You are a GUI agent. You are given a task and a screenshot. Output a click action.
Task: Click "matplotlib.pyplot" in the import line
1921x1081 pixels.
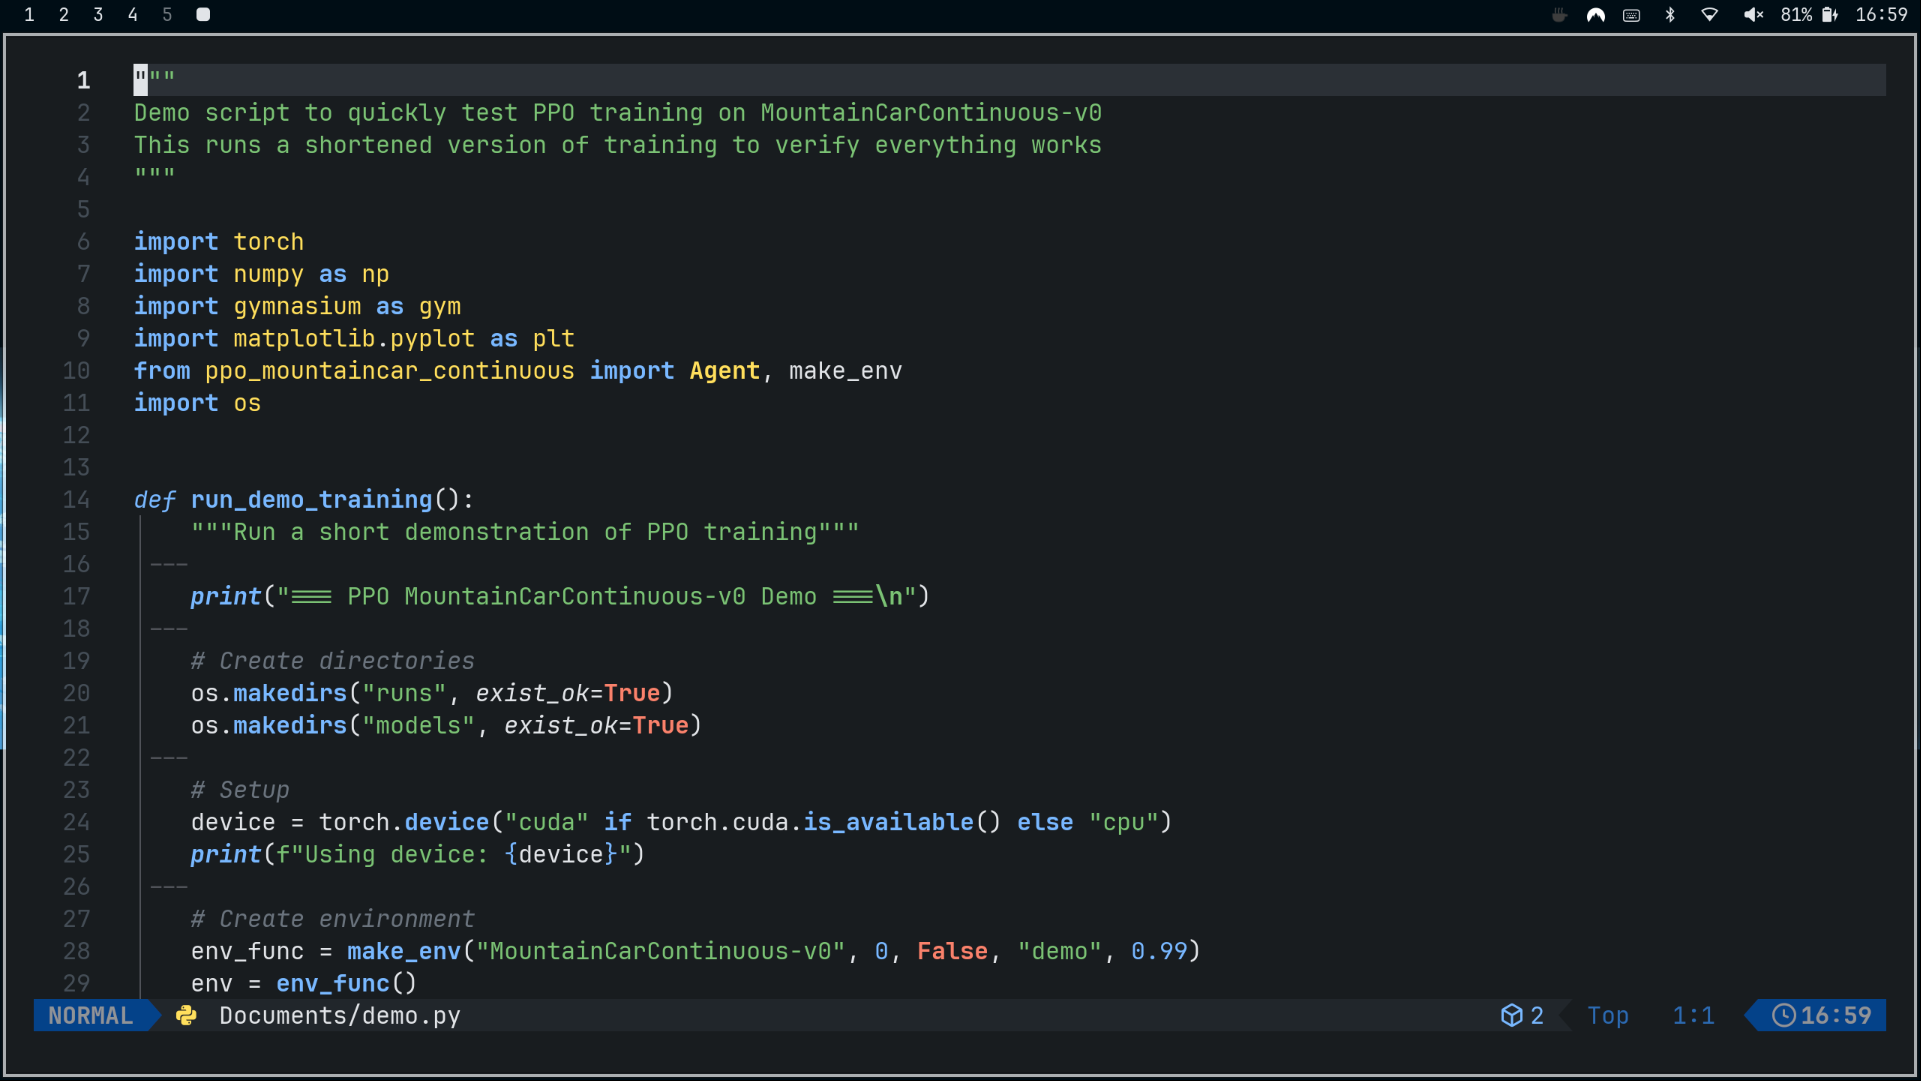[x=354, y=338]
